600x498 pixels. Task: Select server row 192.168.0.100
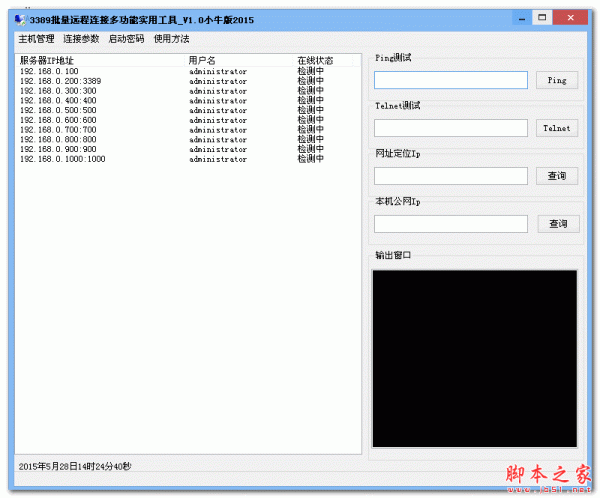(188, 72)
